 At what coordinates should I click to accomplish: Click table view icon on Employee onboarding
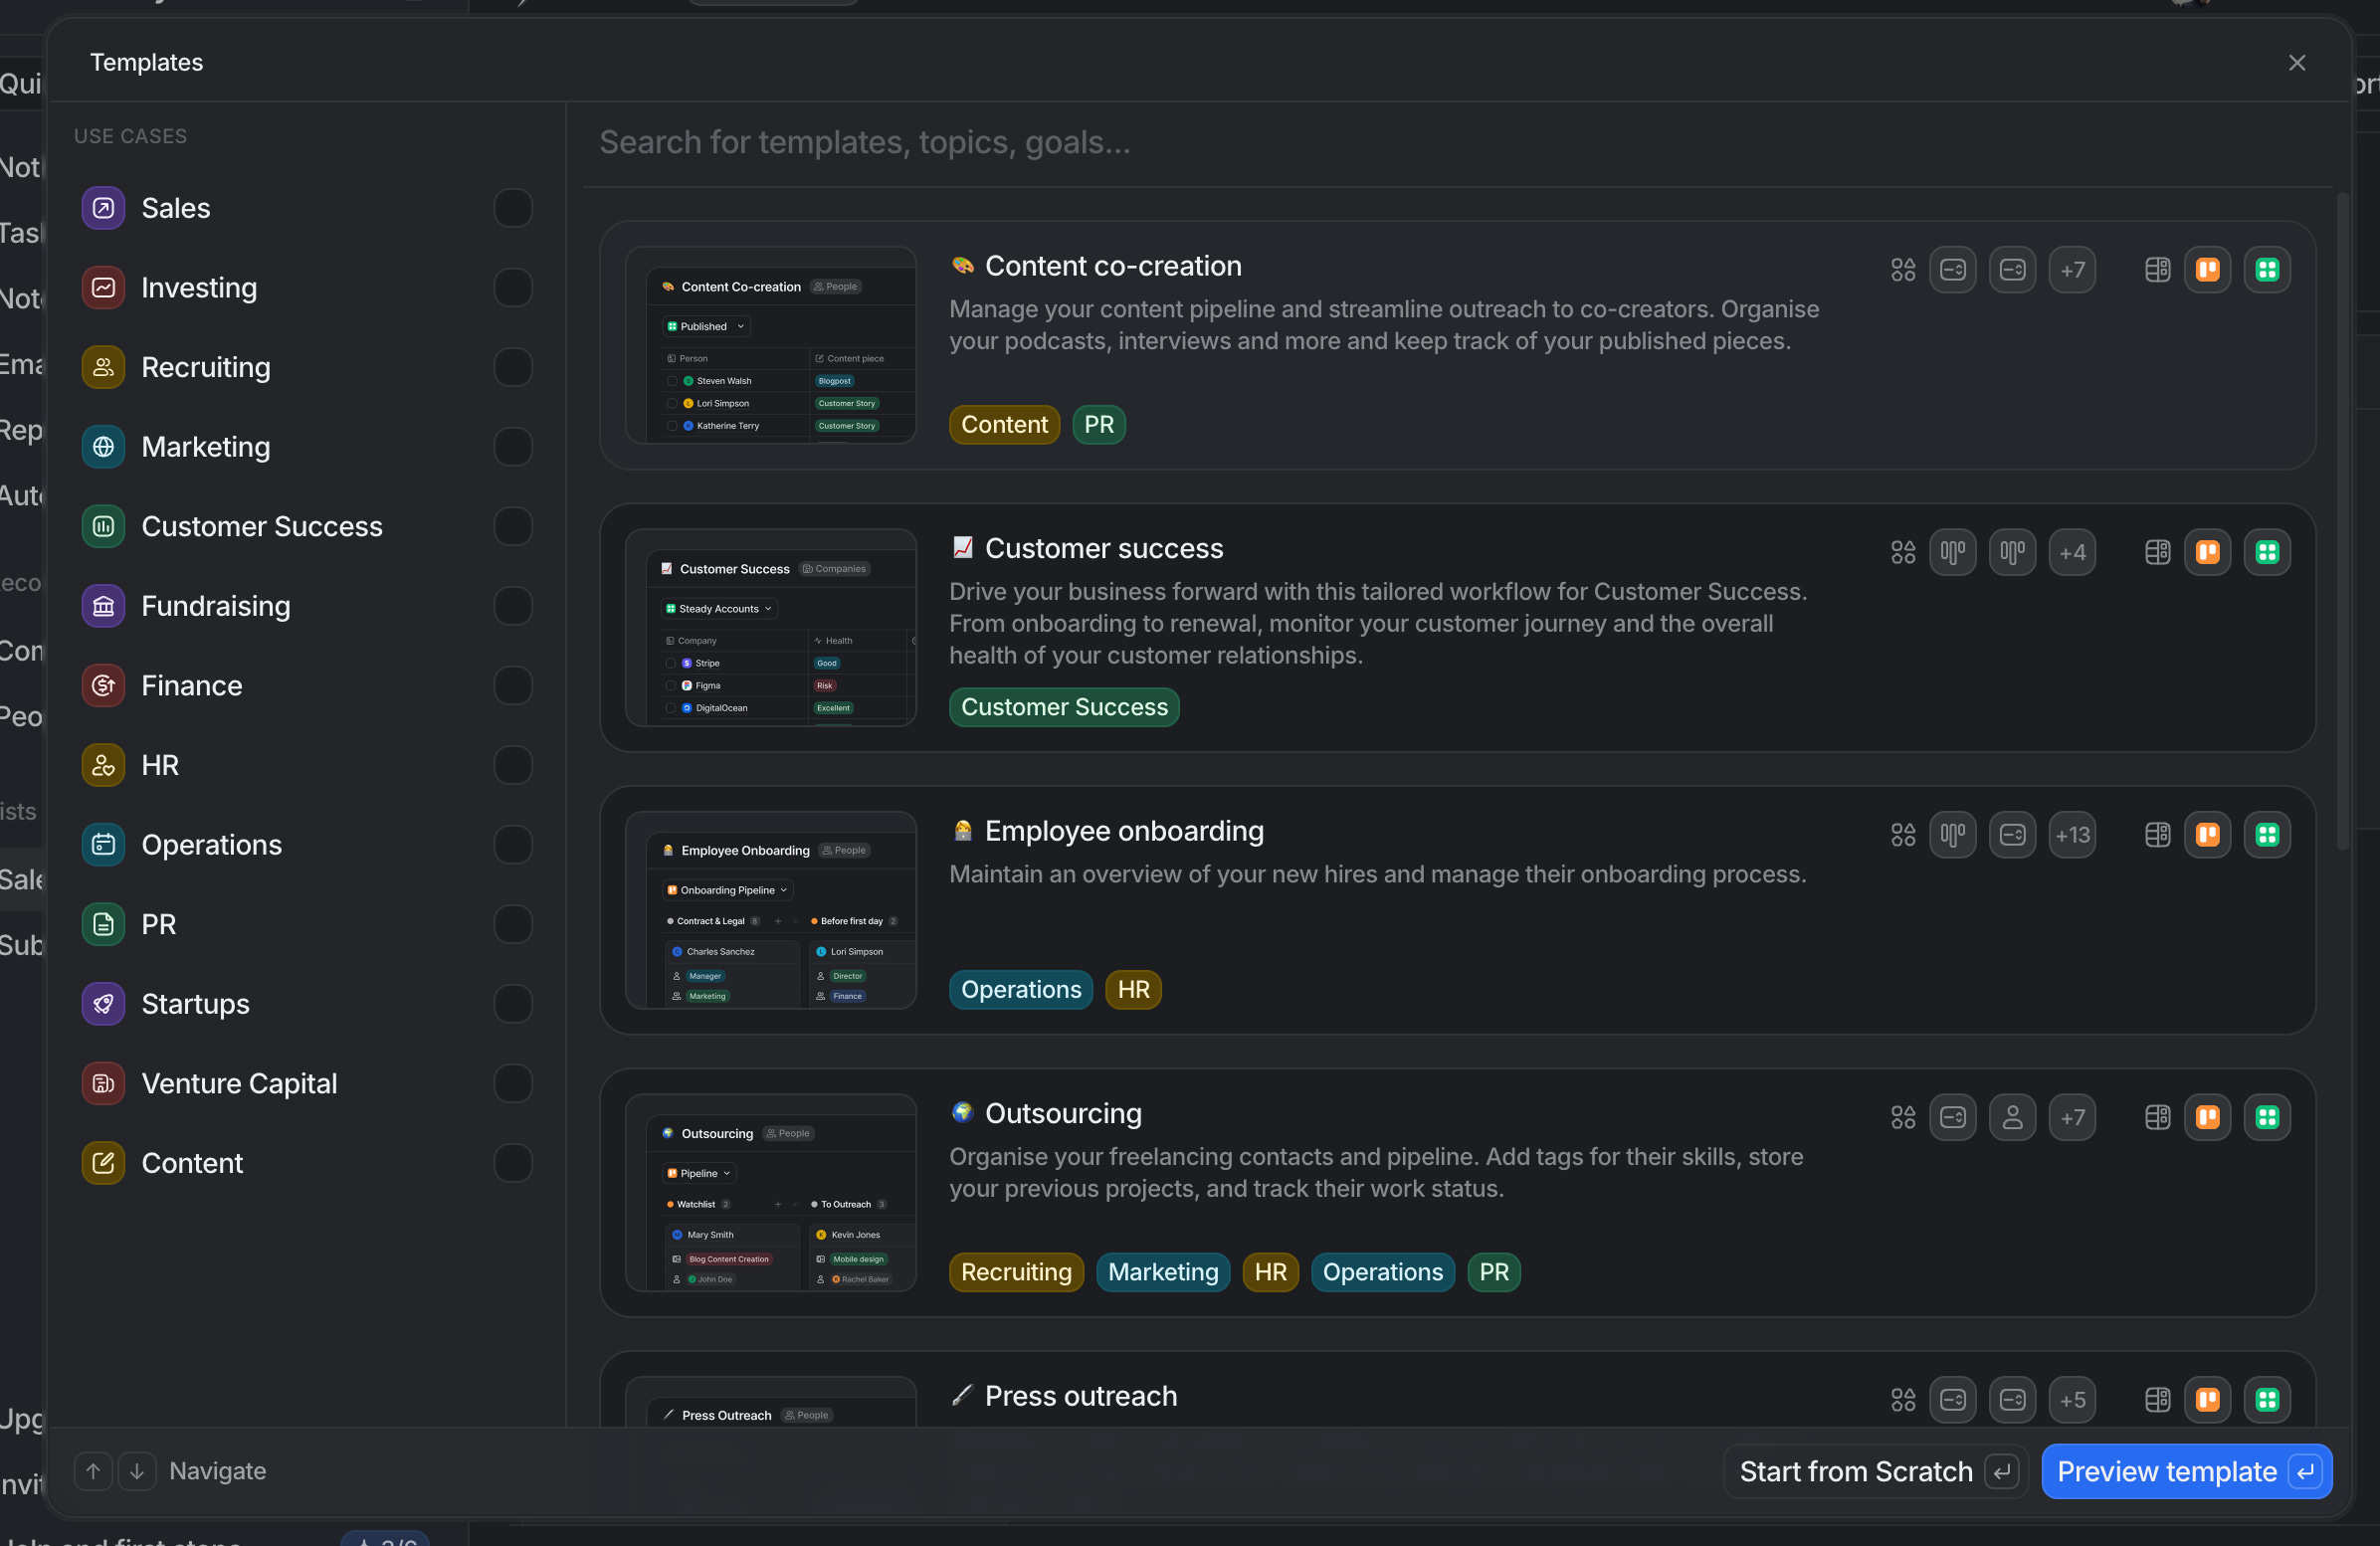[2157, 835]
